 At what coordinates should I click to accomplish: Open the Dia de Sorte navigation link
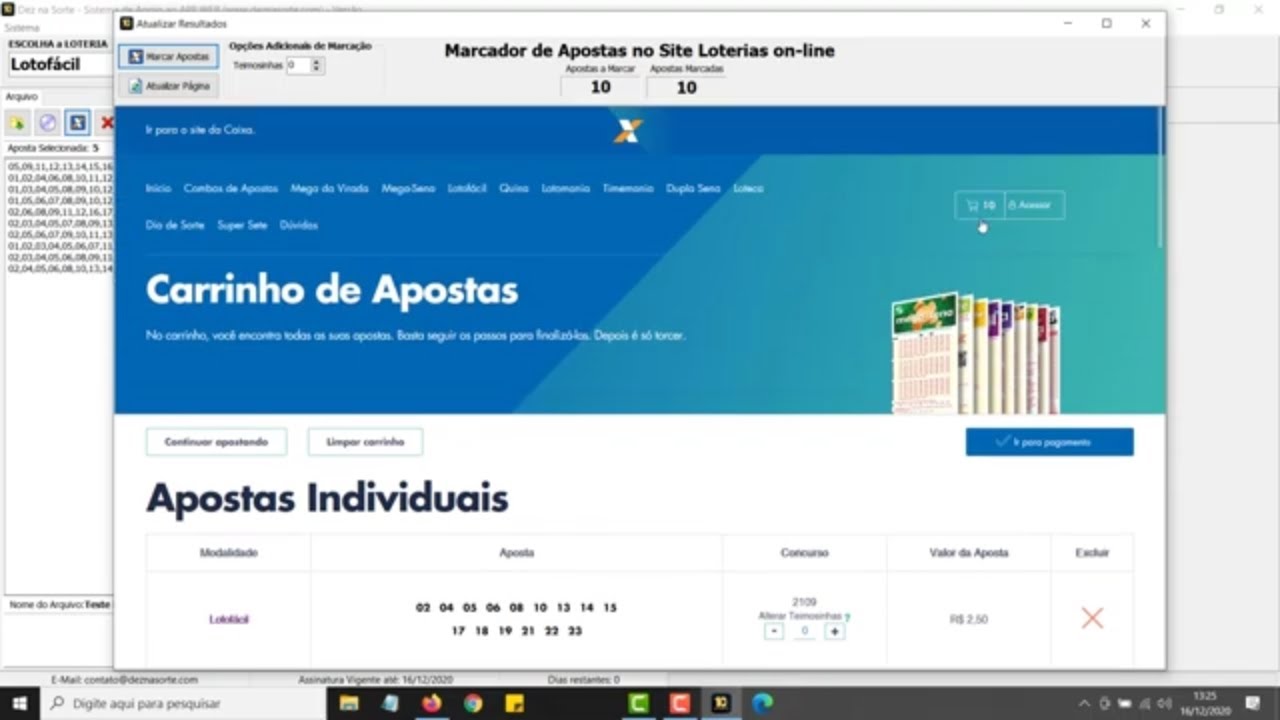(x=175, y=225)
